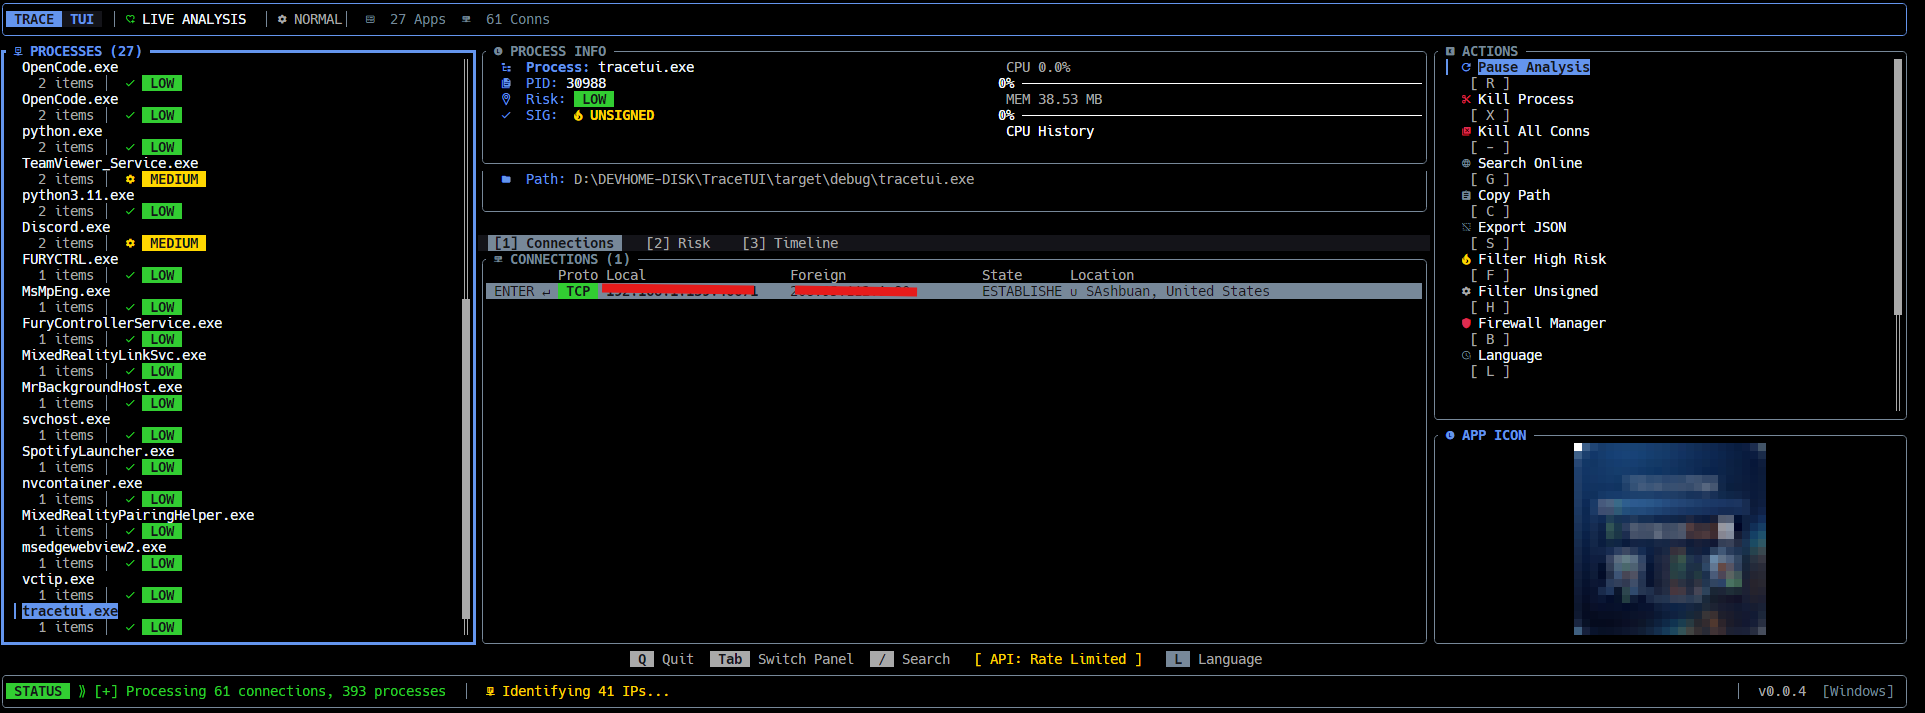Viewport: 1925px width, 713px height.
Task: Click the Conns counter icon in header
Action: 466,19
